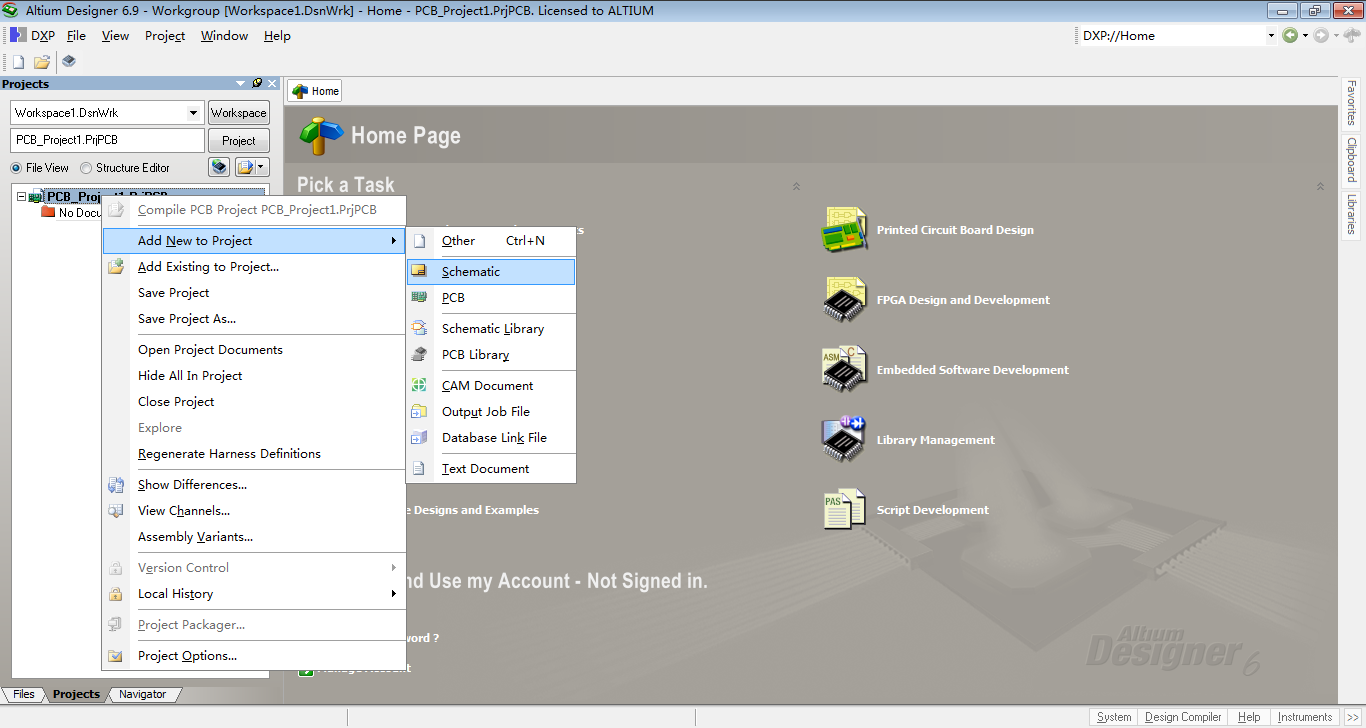Switch to the Files tab
This screenshot has width=1366, height=728.
[x=24, y=694]
